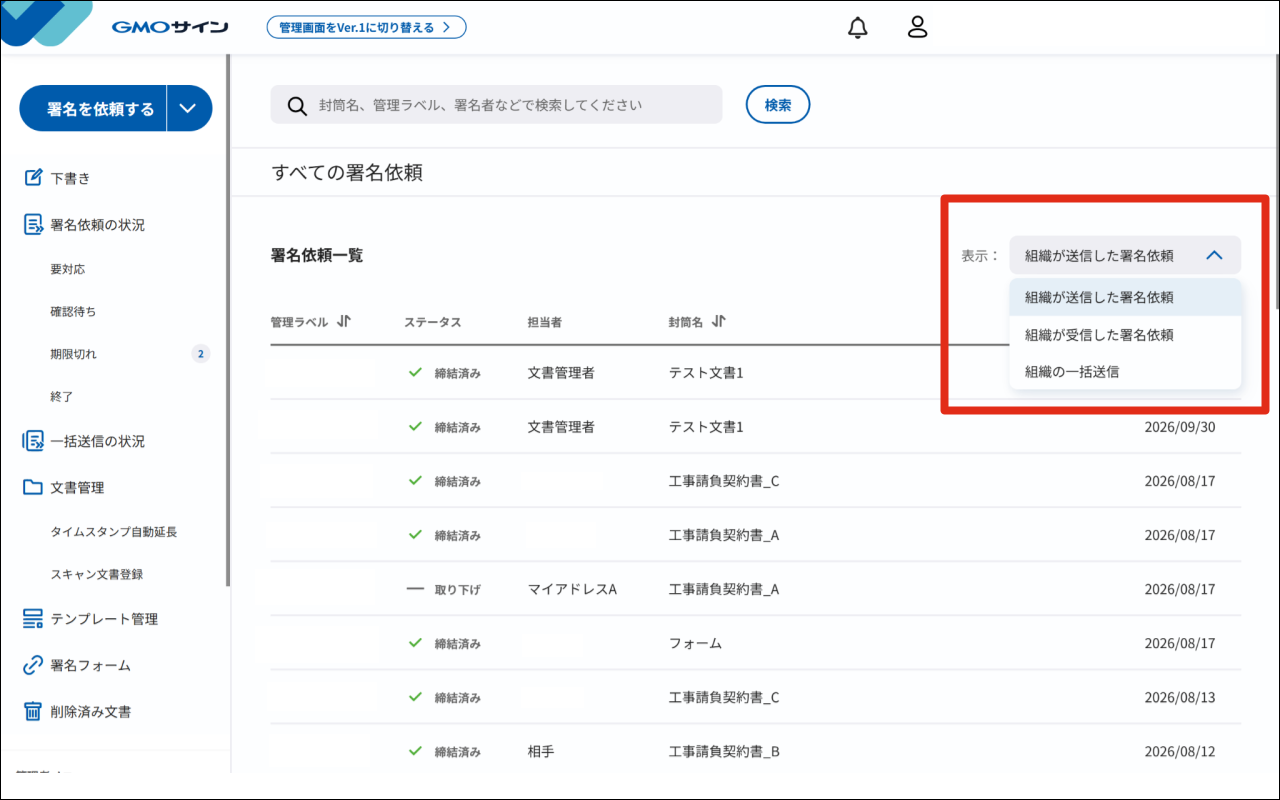Image resolution: width=1280 pixels, height=800 pixels.
Task: Sort the list by 管理ラベル arrows
Action: (x=344, y=322)
